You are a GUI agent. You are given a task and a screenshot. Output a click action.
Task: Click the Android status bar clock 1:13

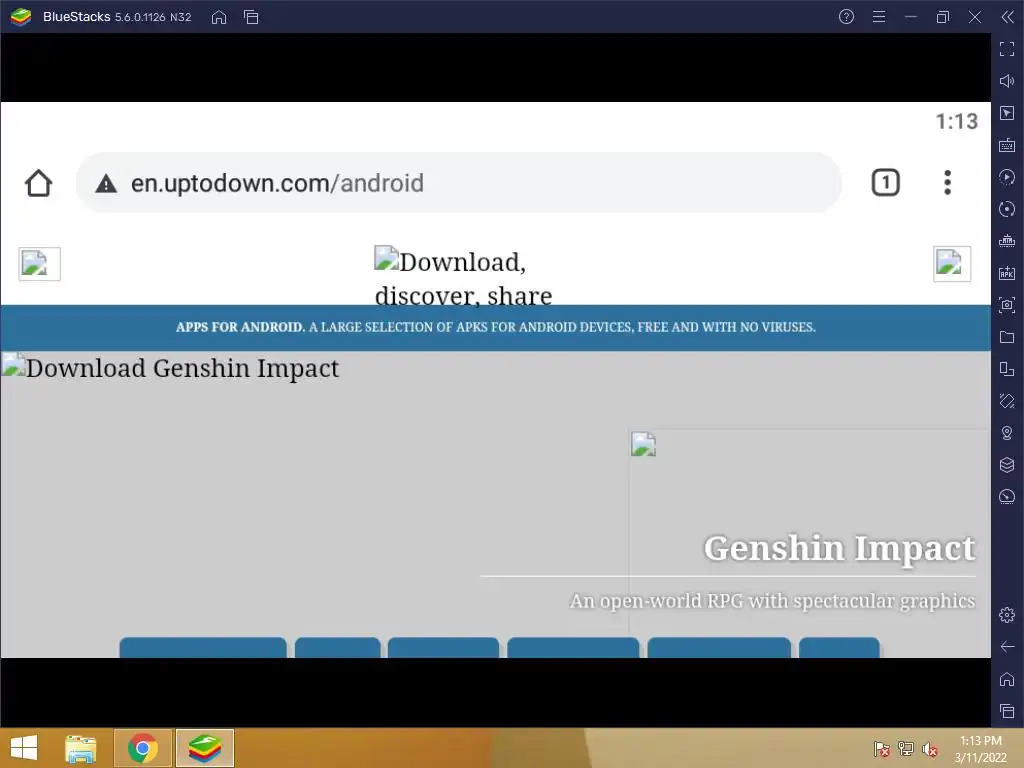[956, 121]
